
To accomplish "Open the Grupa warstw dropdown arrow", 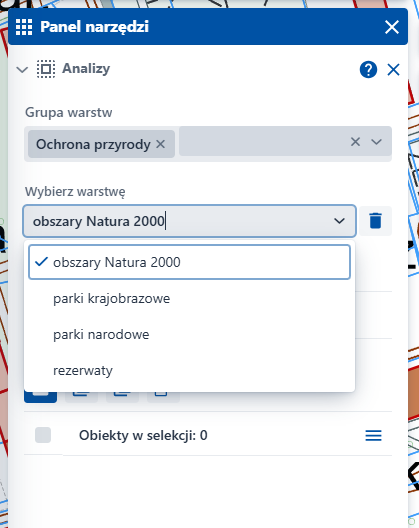I will (376, 142).
